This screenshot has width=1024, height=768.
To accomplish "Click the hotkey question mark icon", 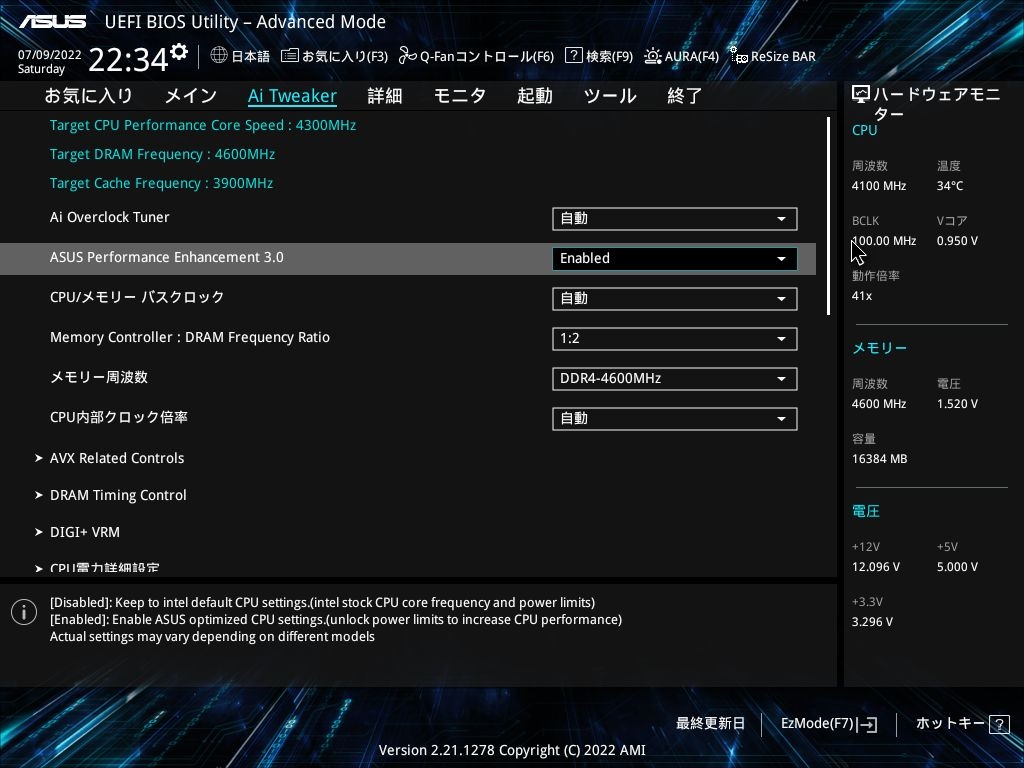I will pos(999,724).
